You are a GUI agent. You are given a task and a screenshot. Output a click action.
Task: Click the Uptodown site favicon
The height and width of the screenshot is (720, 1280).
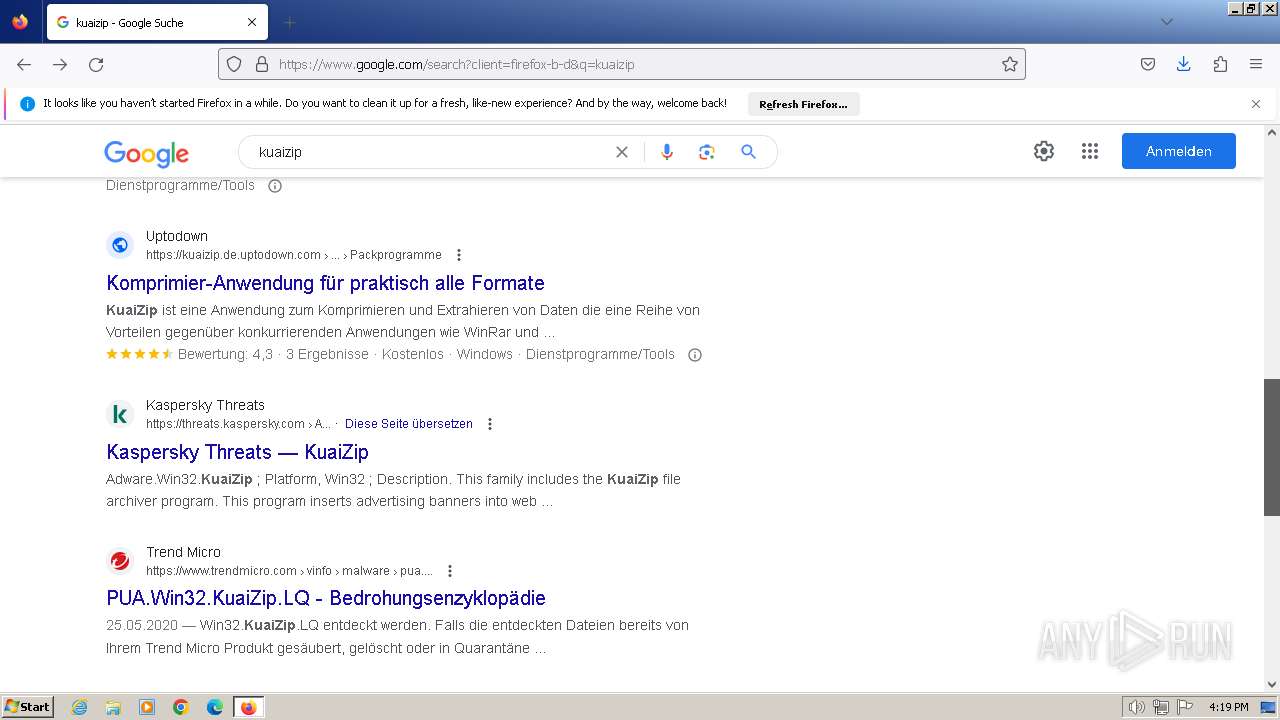point(120,245)
